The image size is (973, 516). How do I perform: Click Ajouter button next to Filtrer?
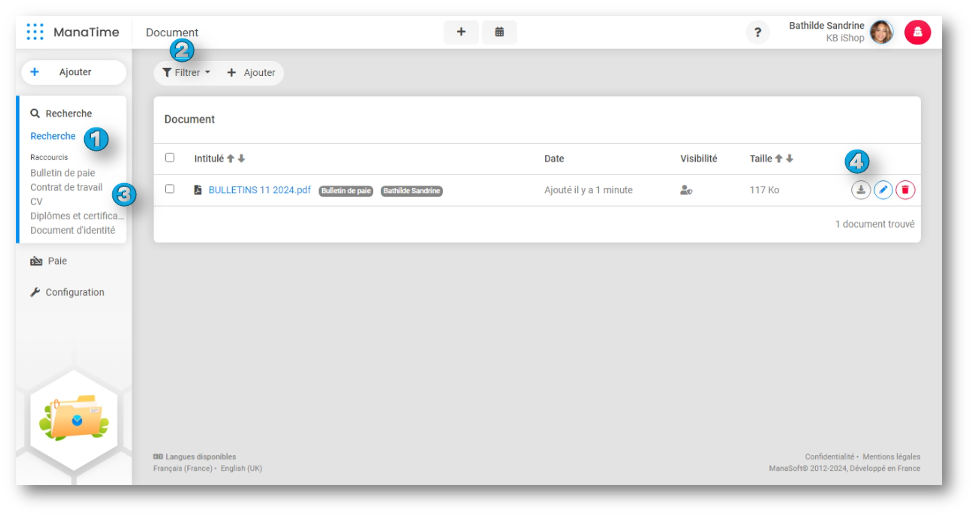pos(251,73)
